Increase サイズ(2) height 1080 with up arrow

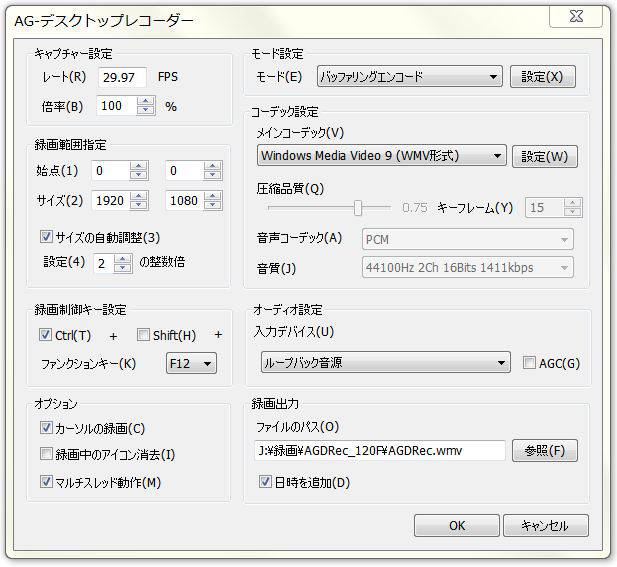(x=212, y=196)
